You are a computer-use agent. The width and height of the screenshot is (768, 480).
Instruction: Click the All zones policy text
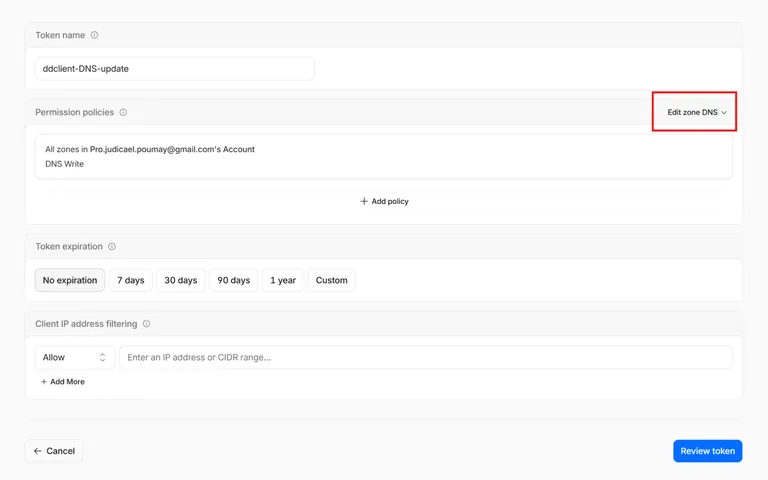tap(150, 149)
